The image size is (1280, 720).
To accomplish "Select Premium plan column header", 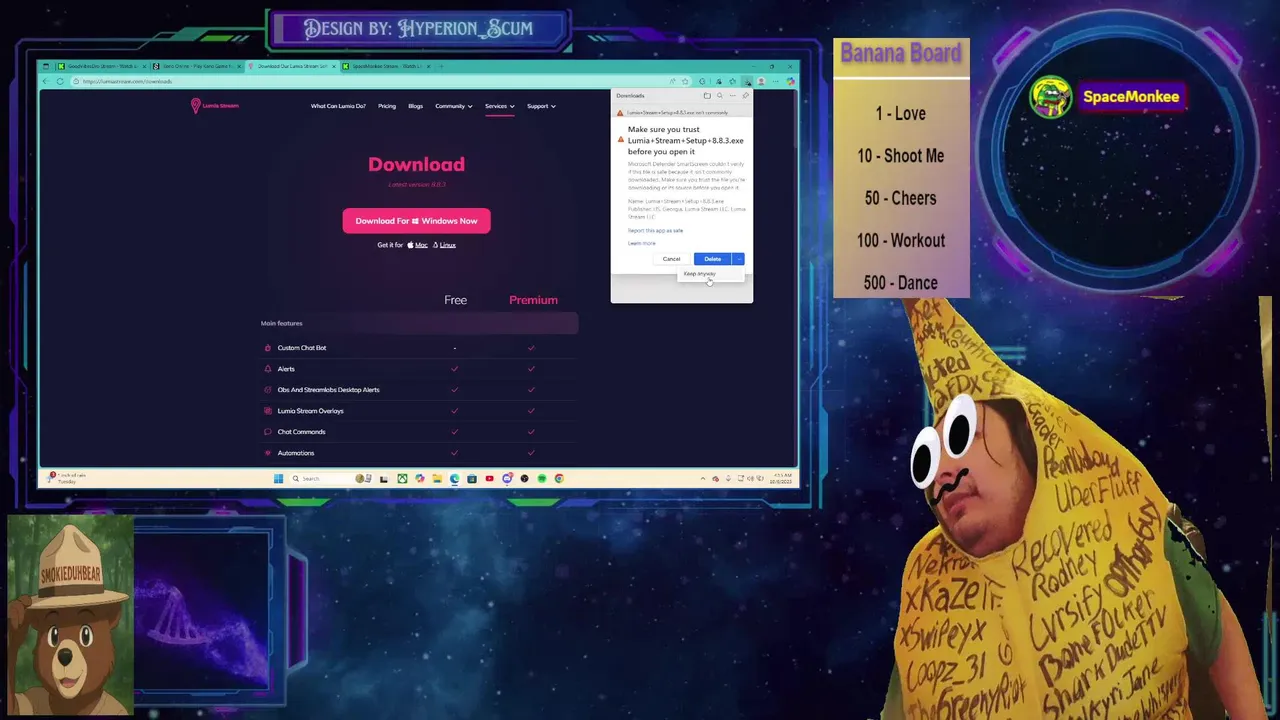I will pos(533,300).
